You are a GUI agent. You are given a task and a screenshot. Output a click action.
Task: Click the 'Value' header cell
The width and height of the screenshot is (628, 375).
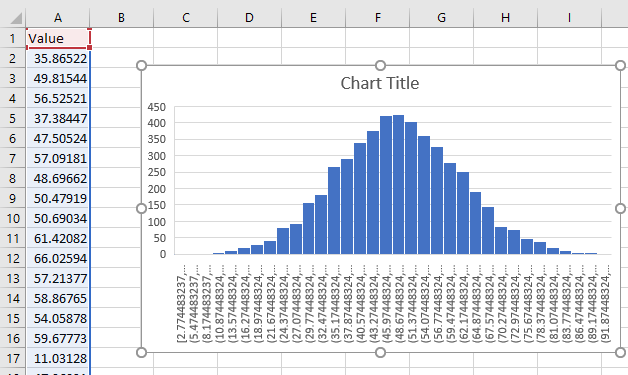coord(58,38)
